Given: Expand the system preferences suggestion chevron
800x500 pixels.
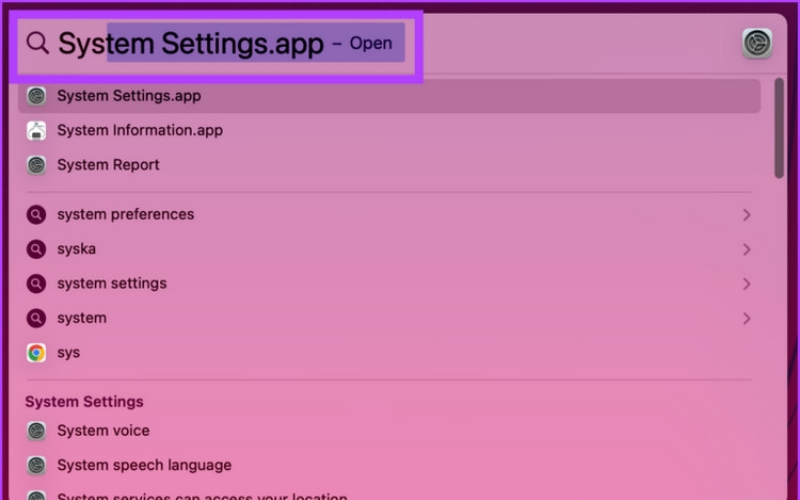Looking at the screenshot, I should pos(746,215).
